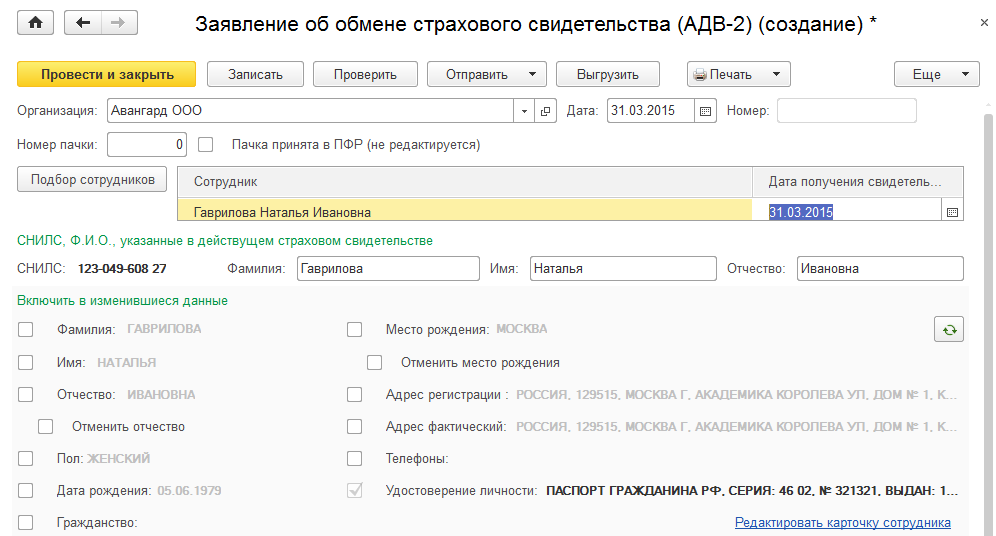Toggle Пачка принята в ПФР checkbox
Viewport: 996px width, 536px height.
tap(206, 145)
